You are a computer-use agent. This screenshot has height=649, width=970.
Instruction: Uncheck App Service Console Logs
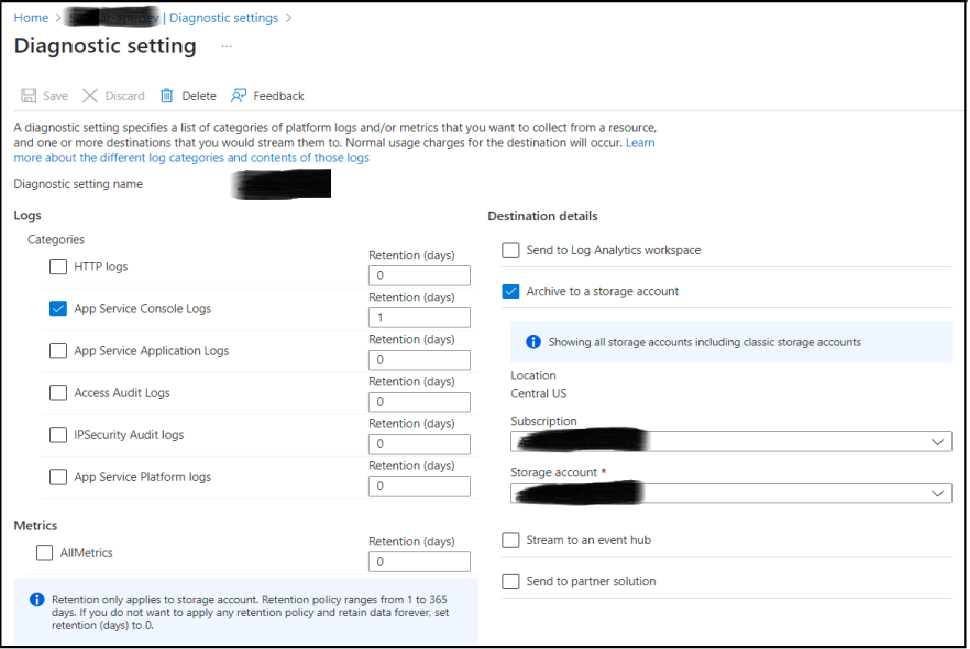tap(58, 309)
